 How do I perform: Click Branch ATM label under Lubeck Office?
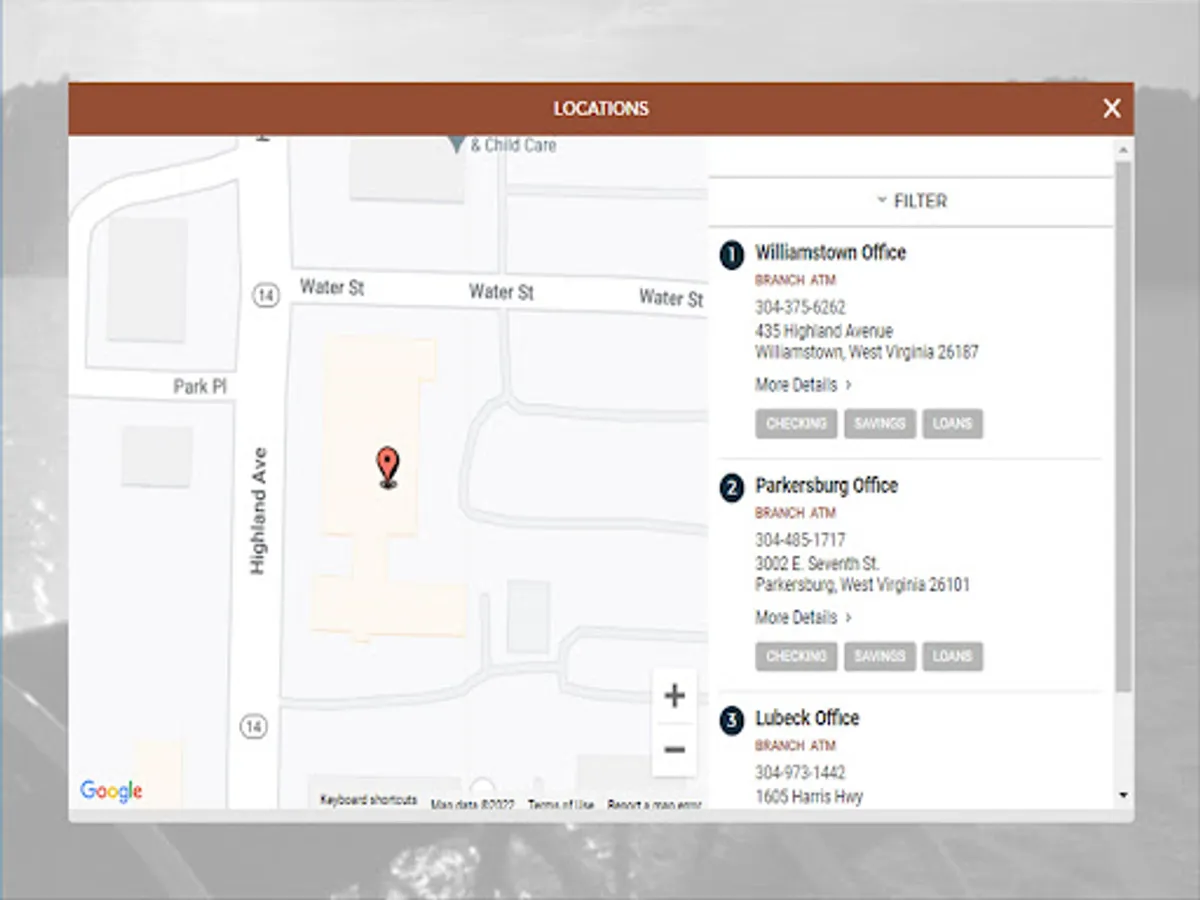click(x=795, y=746)
